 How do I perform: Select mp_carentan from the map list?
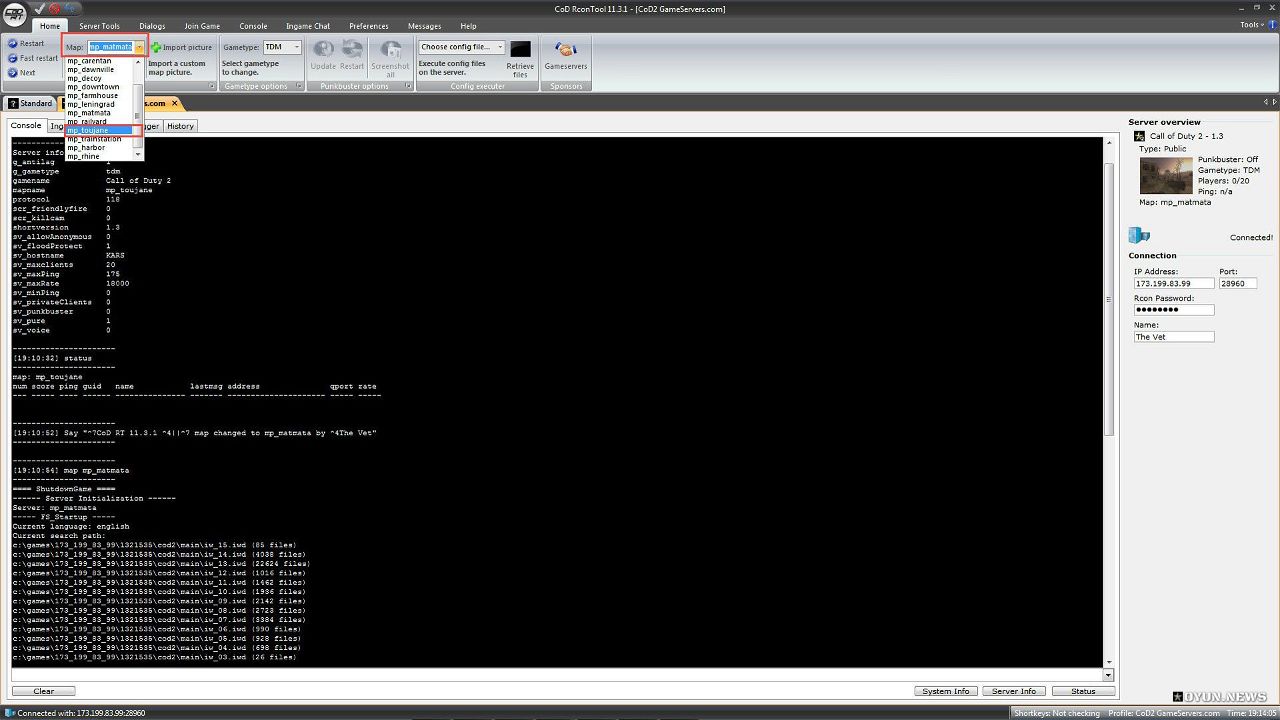pyautogui.click(x=99, y=61)
